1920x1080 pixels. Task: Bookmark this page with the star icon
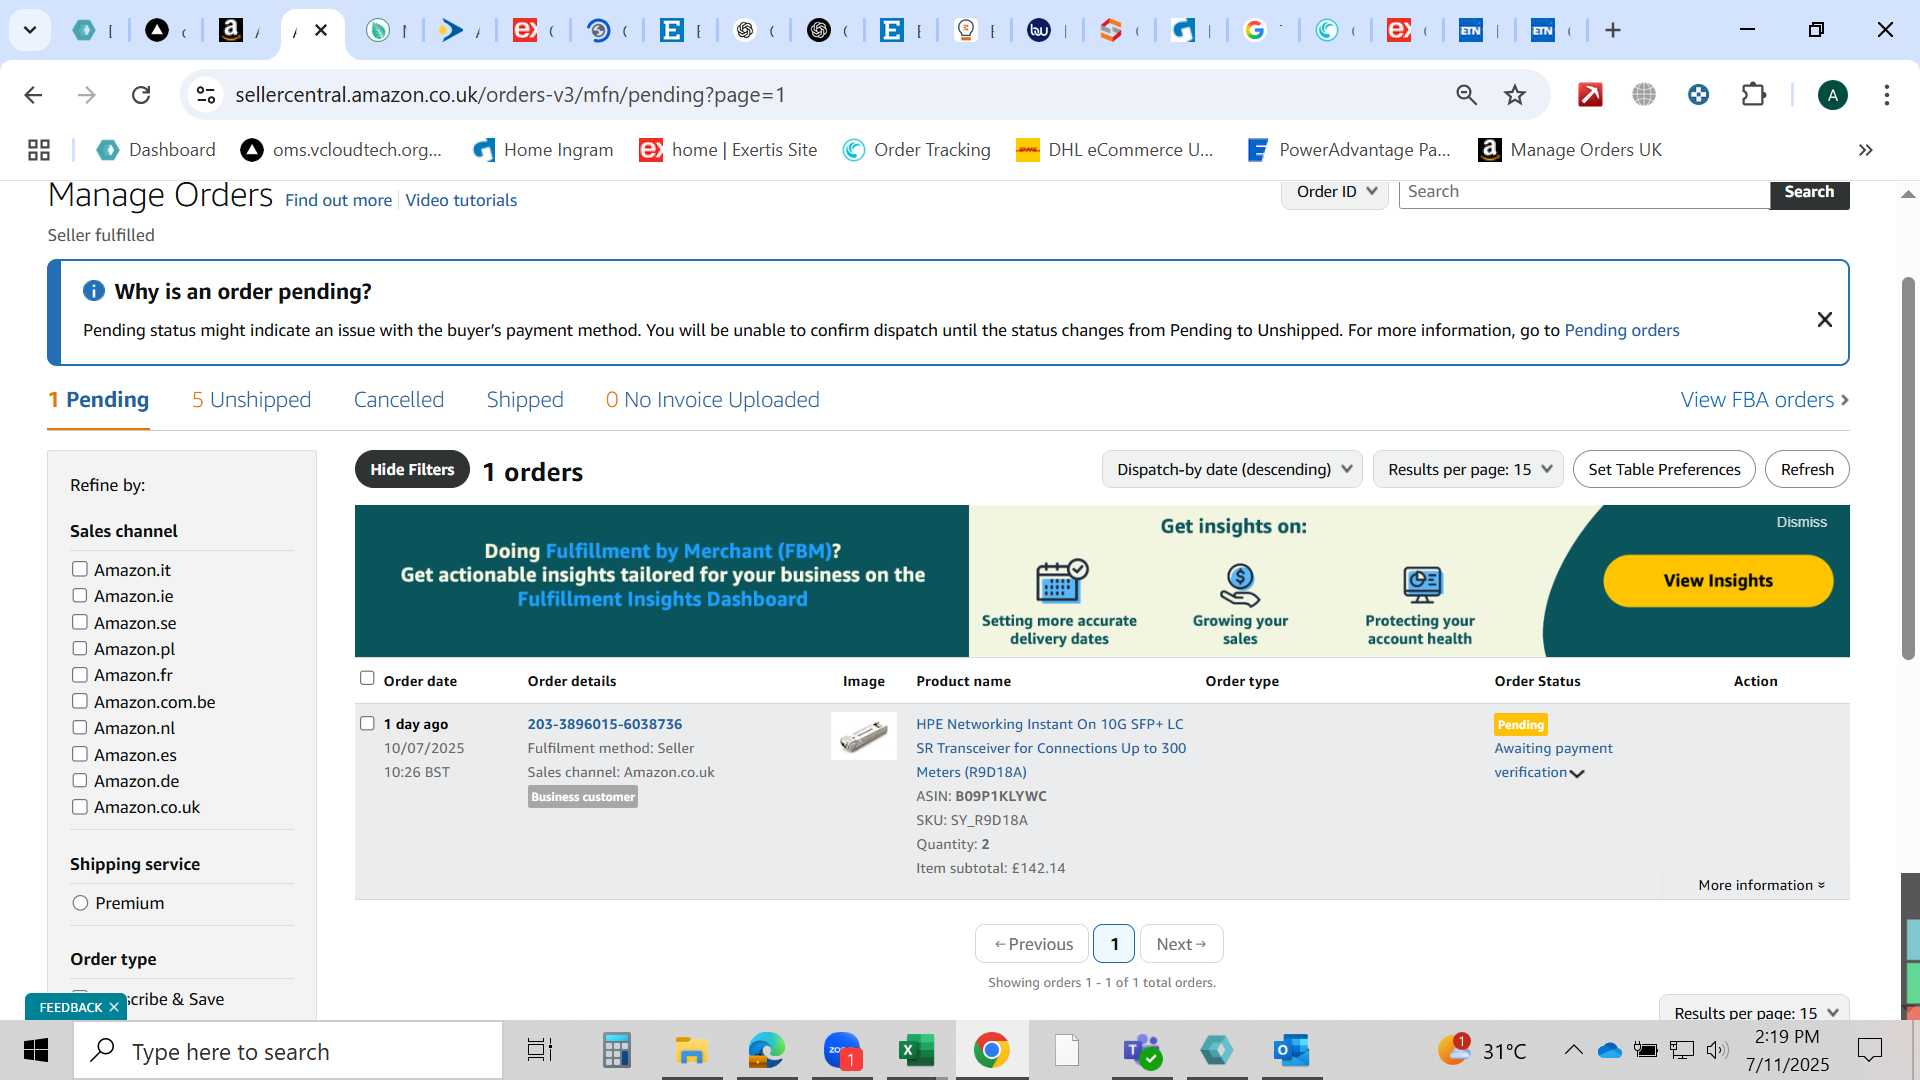point(1515,95)
